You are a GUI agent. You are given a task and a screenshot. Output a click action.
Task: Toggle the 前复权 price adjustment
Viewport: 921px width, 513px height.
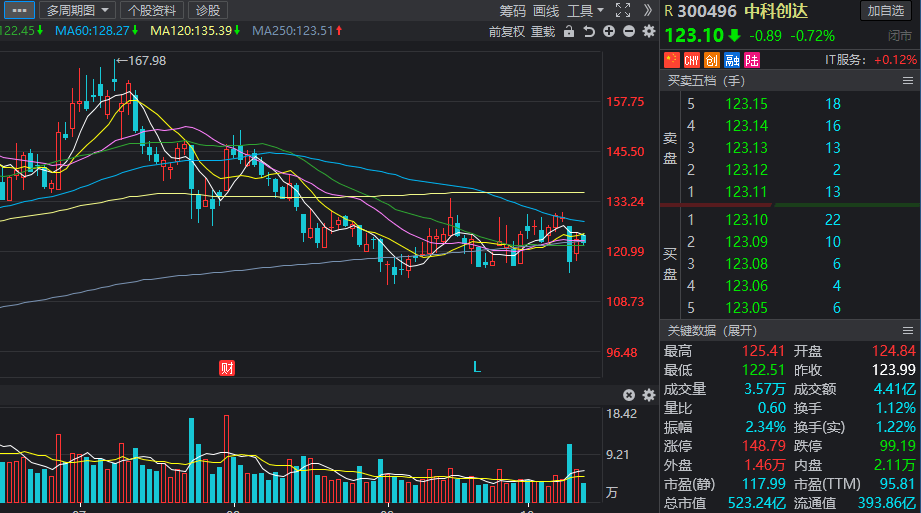(506, 32)
